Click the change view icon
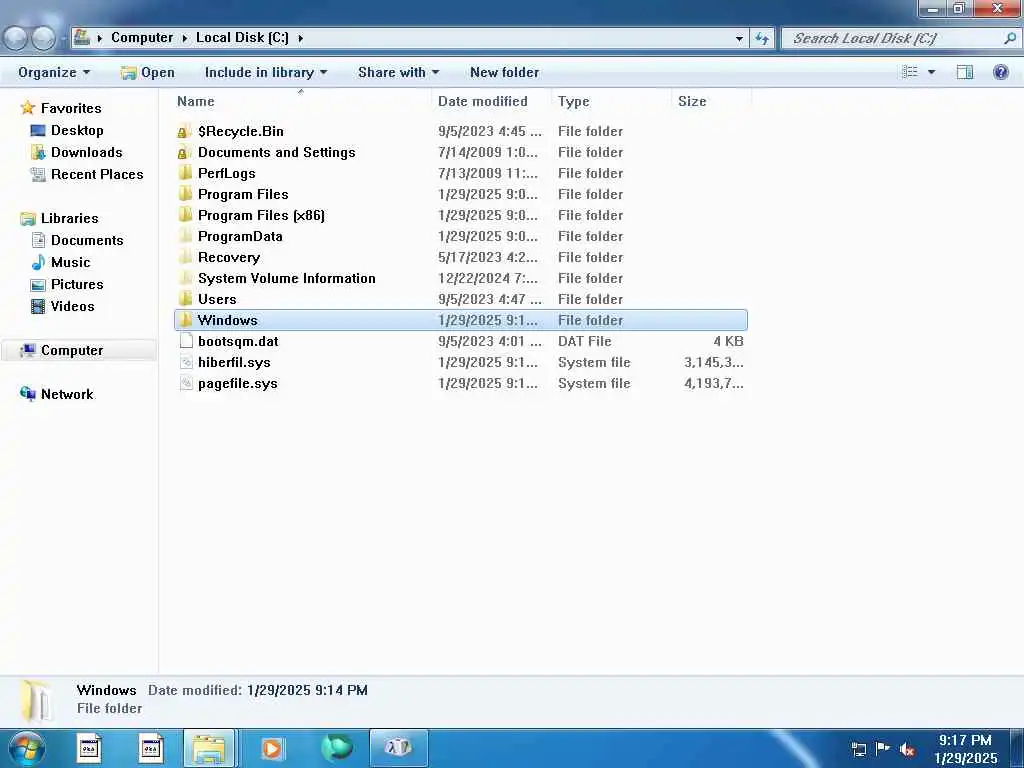 910,72
